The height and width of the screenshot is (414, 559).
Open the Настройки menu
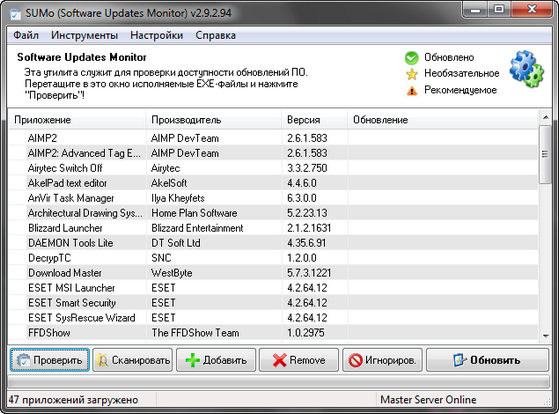(157, 35)
